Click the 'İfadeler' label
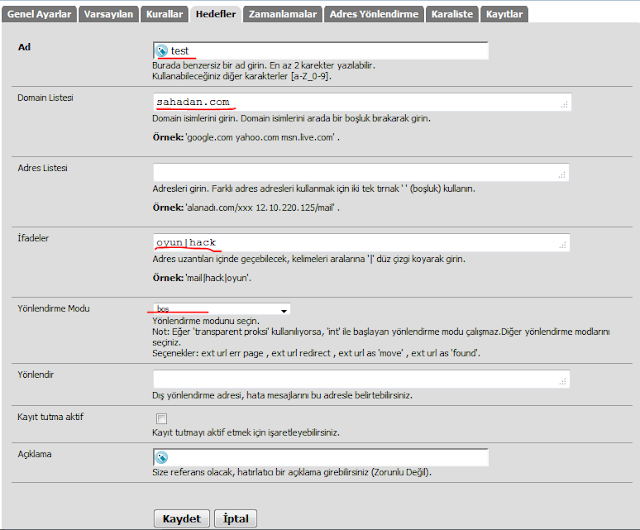This screenshot has height=530, width=640. (33, 238)
